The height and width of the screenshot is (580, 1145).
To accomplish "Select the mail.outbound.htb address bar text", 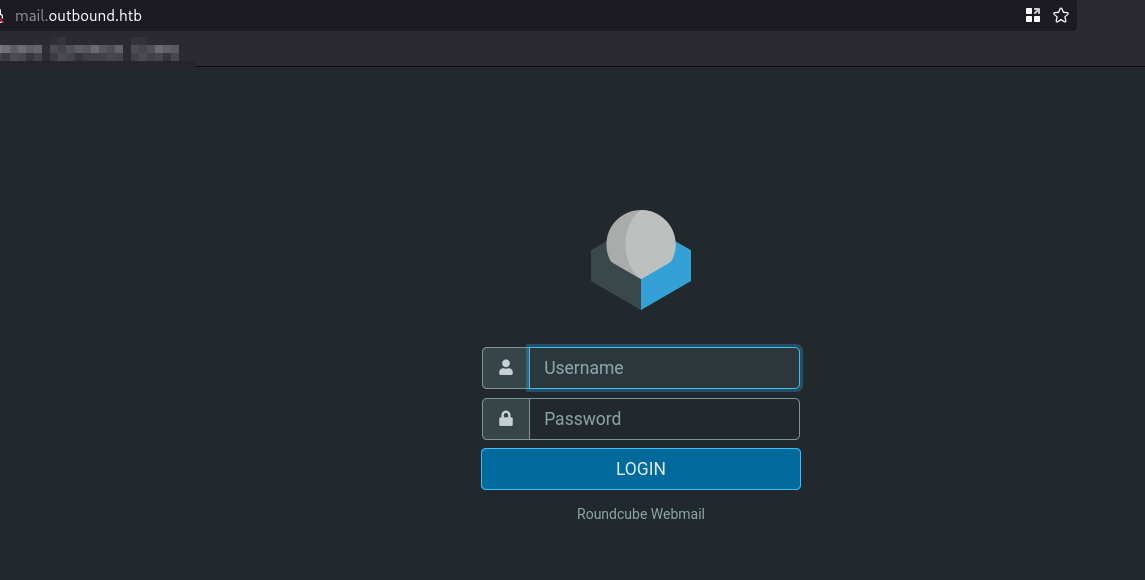I will pos(78,16).
